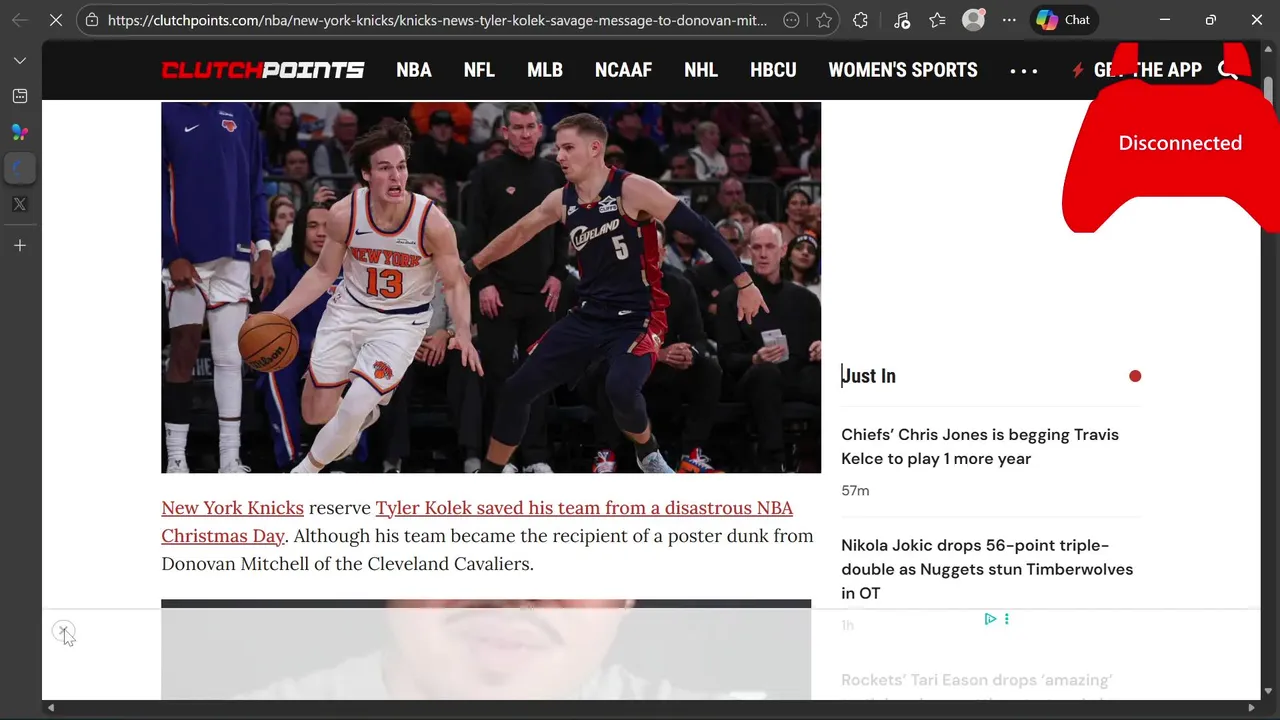Click the address bar URL

point(438,20)
